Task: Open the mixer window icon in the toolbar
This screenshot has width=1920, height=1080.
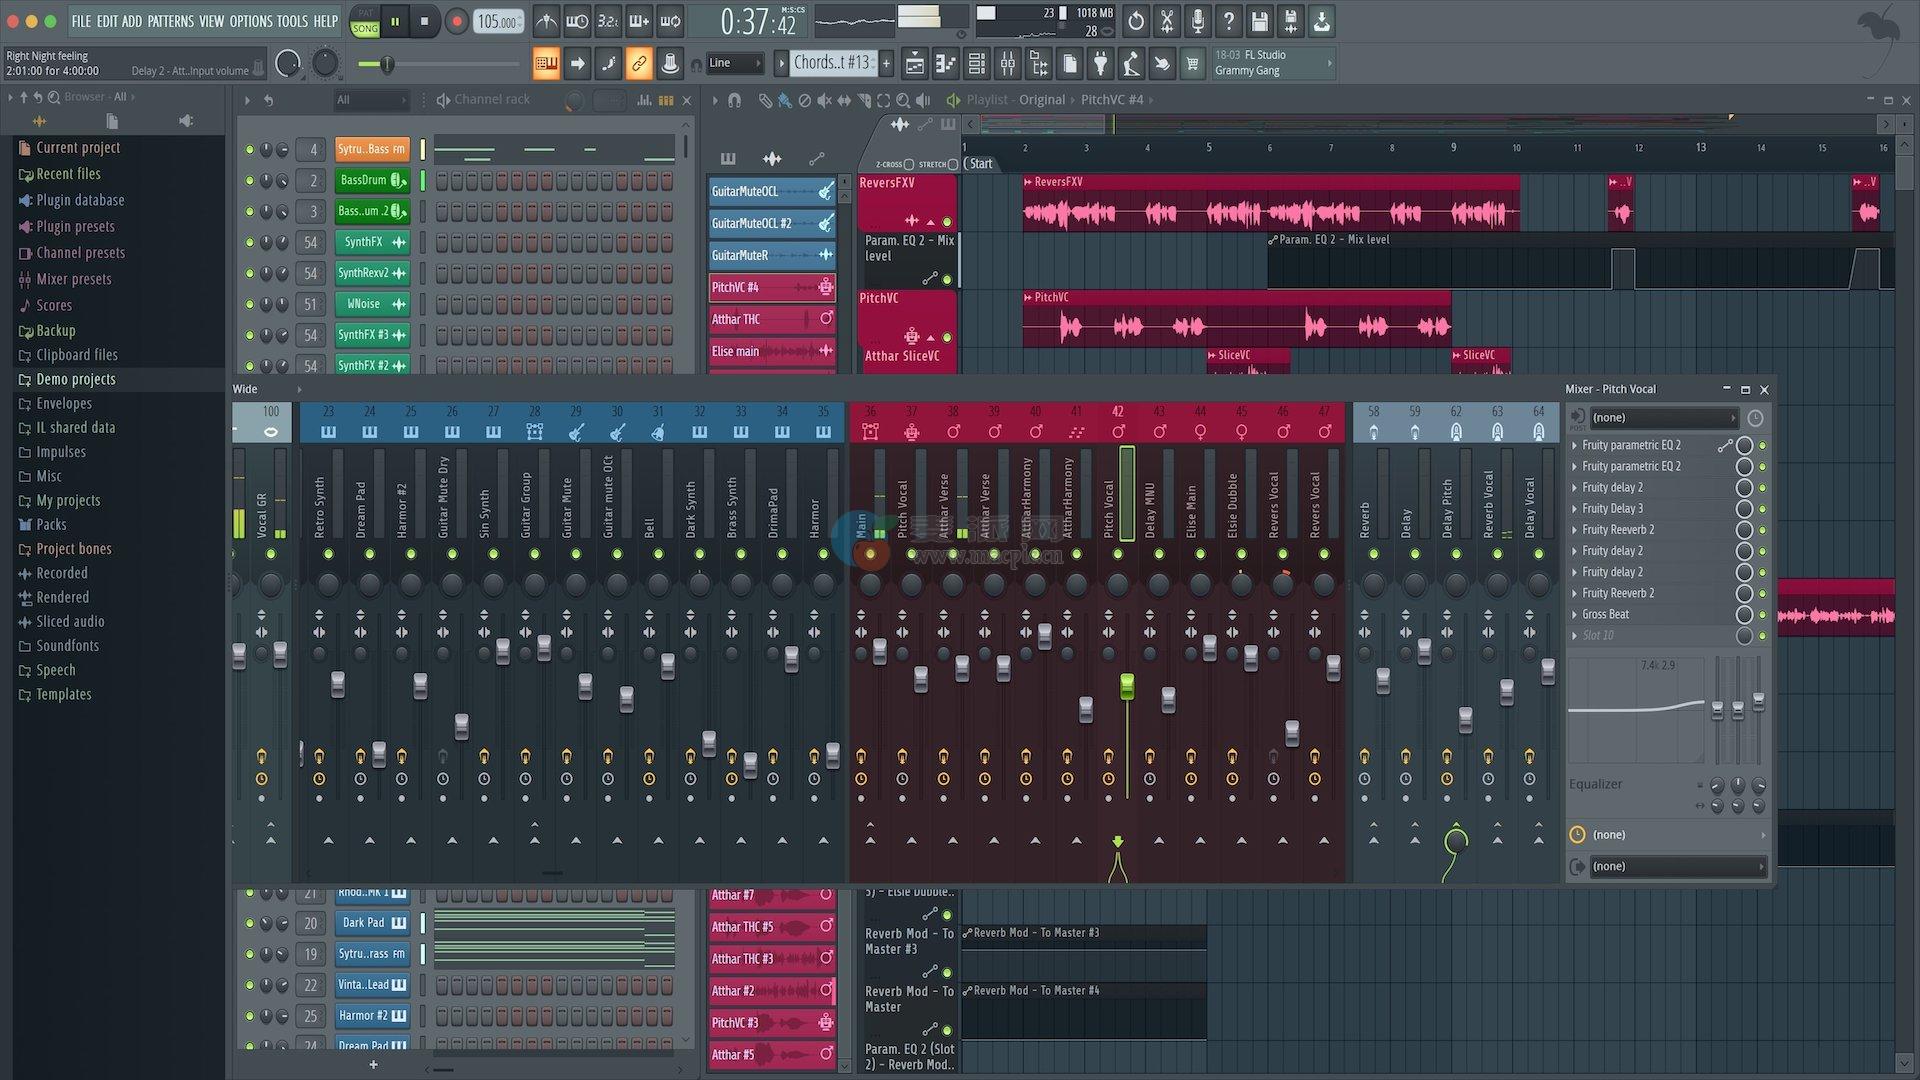Action: (x=1008, y=64)
